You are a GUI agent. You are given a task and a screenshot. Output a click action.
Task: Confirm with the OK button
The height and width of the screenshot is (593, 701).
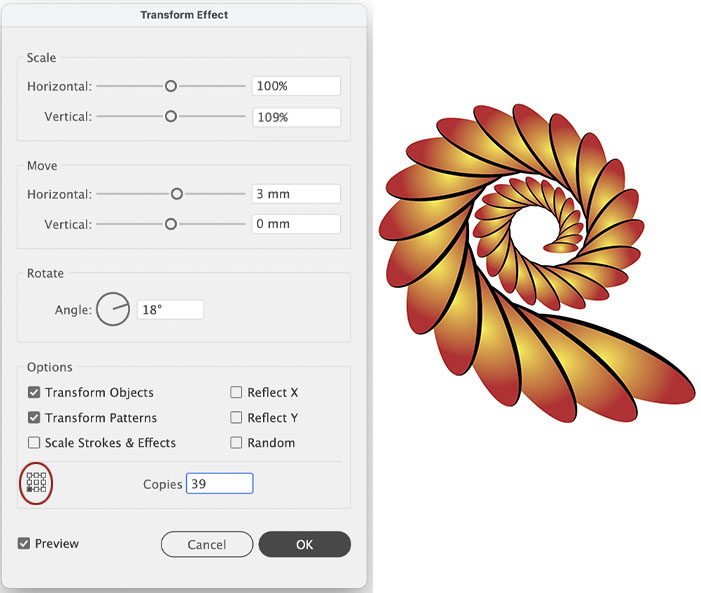304,544
